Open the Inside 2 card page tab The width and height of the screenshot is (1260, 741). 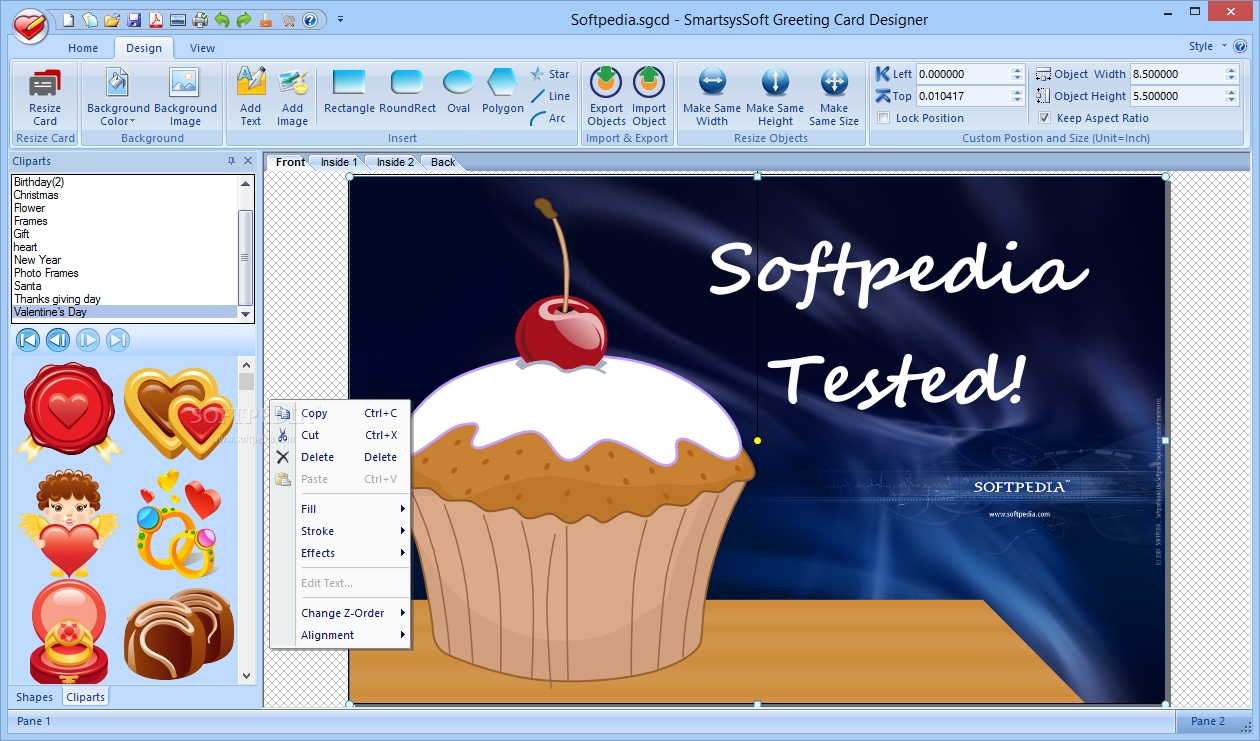395,162
